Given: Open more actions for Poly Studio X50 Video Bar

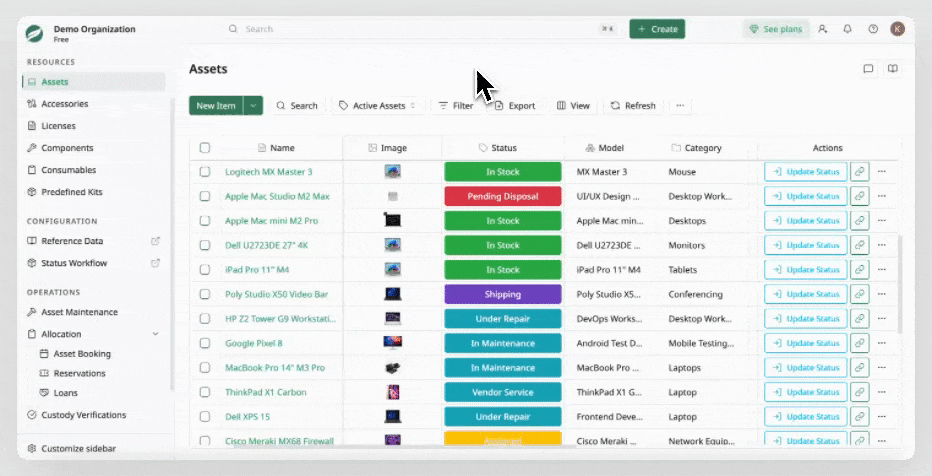Looking at the screenshot, I should coord(882,294).
